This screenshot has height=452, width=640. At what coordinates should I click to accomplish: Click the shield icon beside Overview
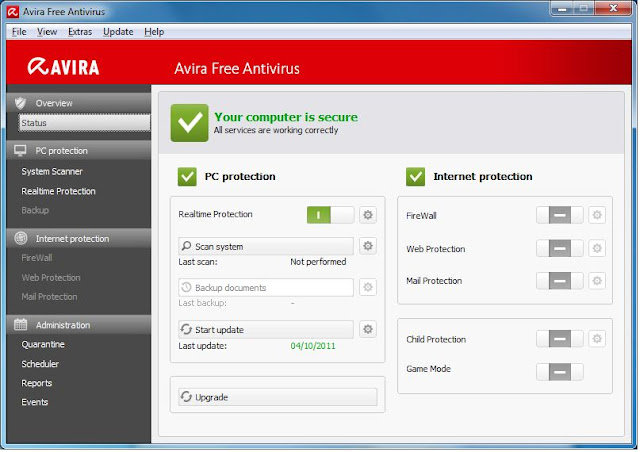[20, 103]
